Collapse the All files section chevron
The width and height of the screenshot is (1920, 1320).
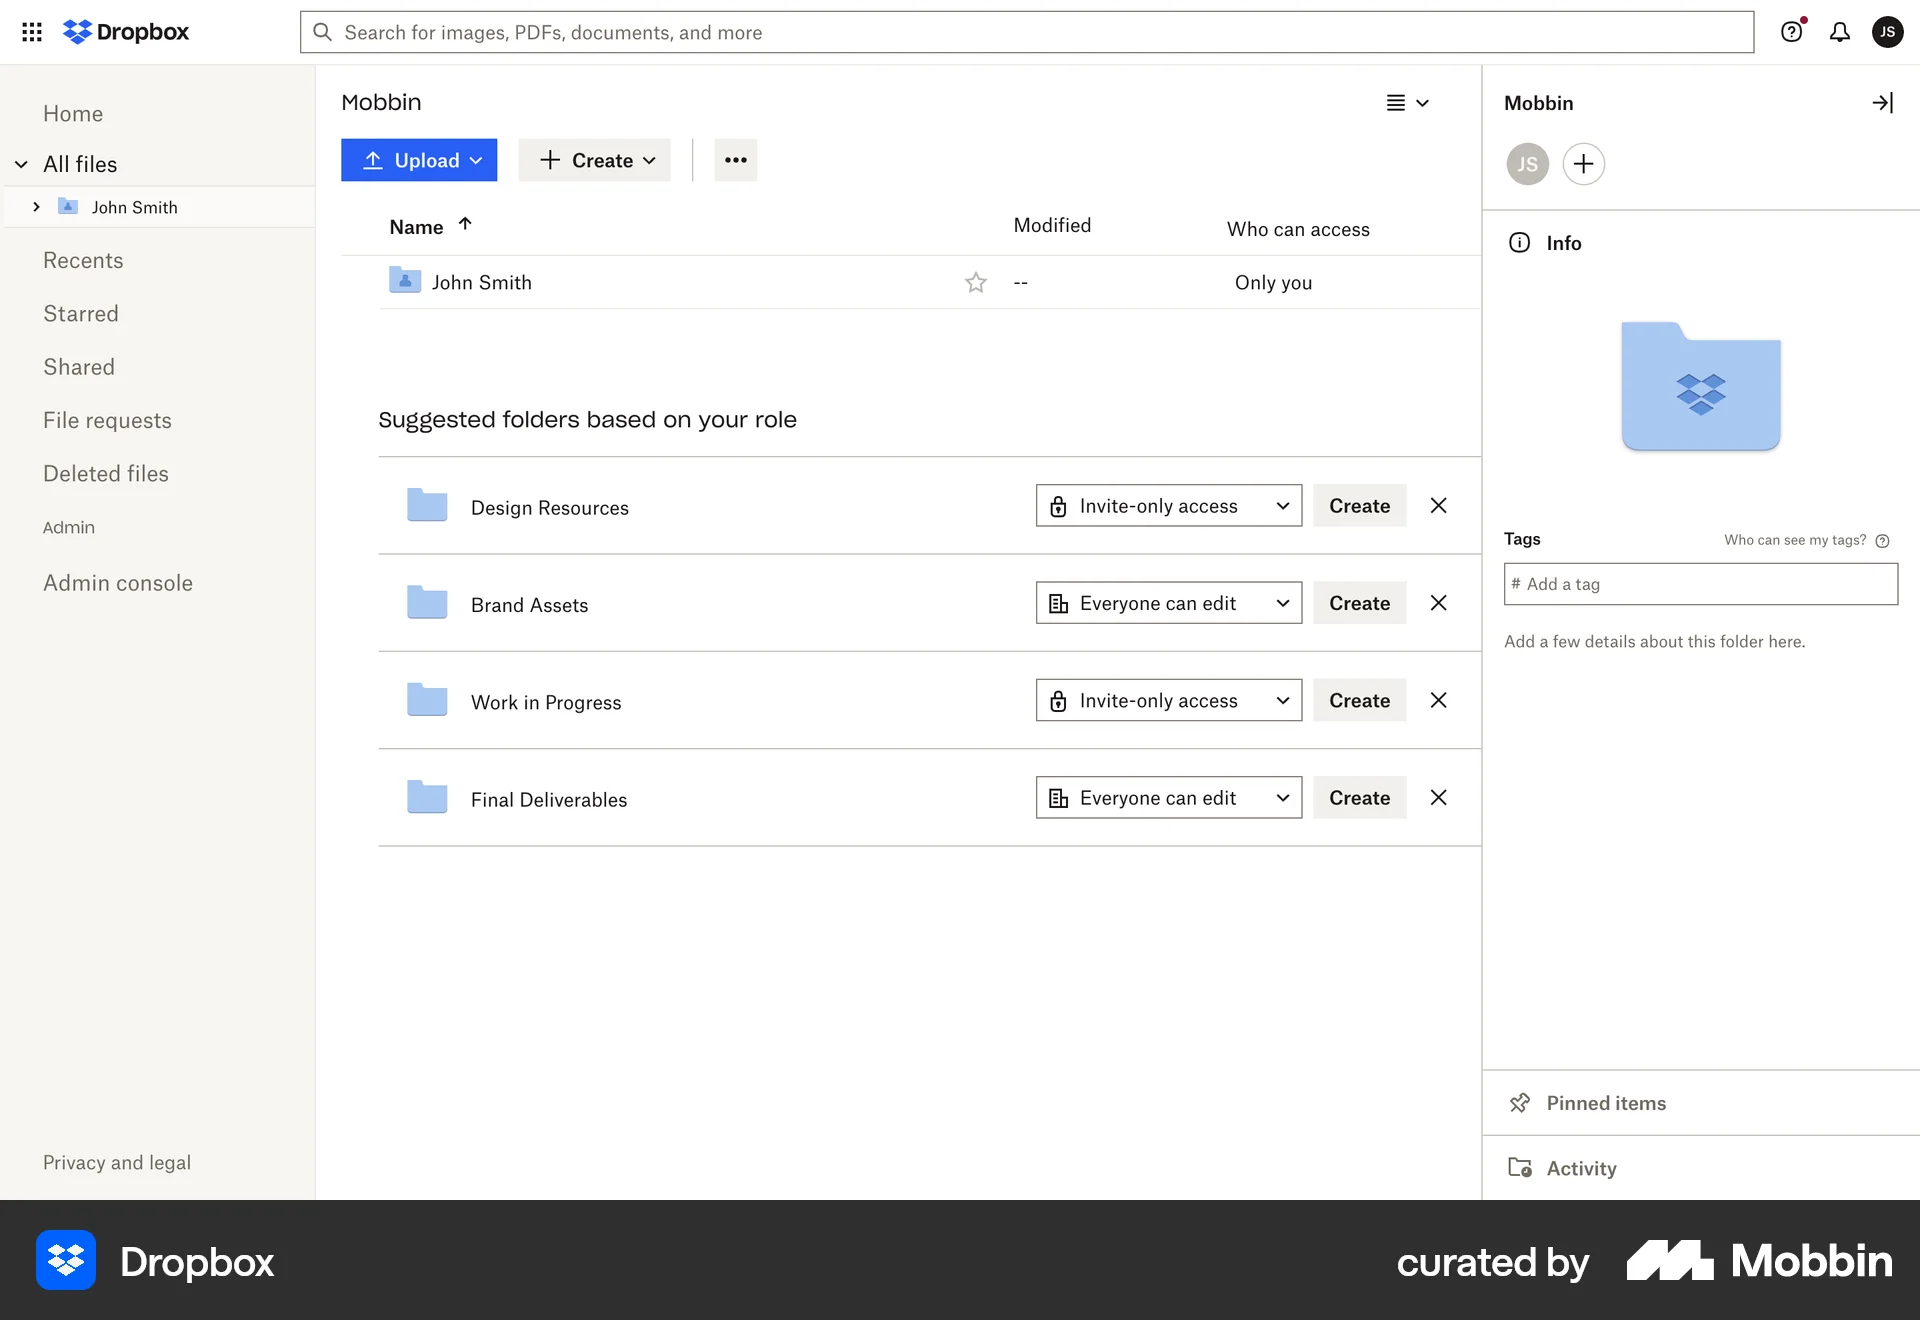pos(21,164)
